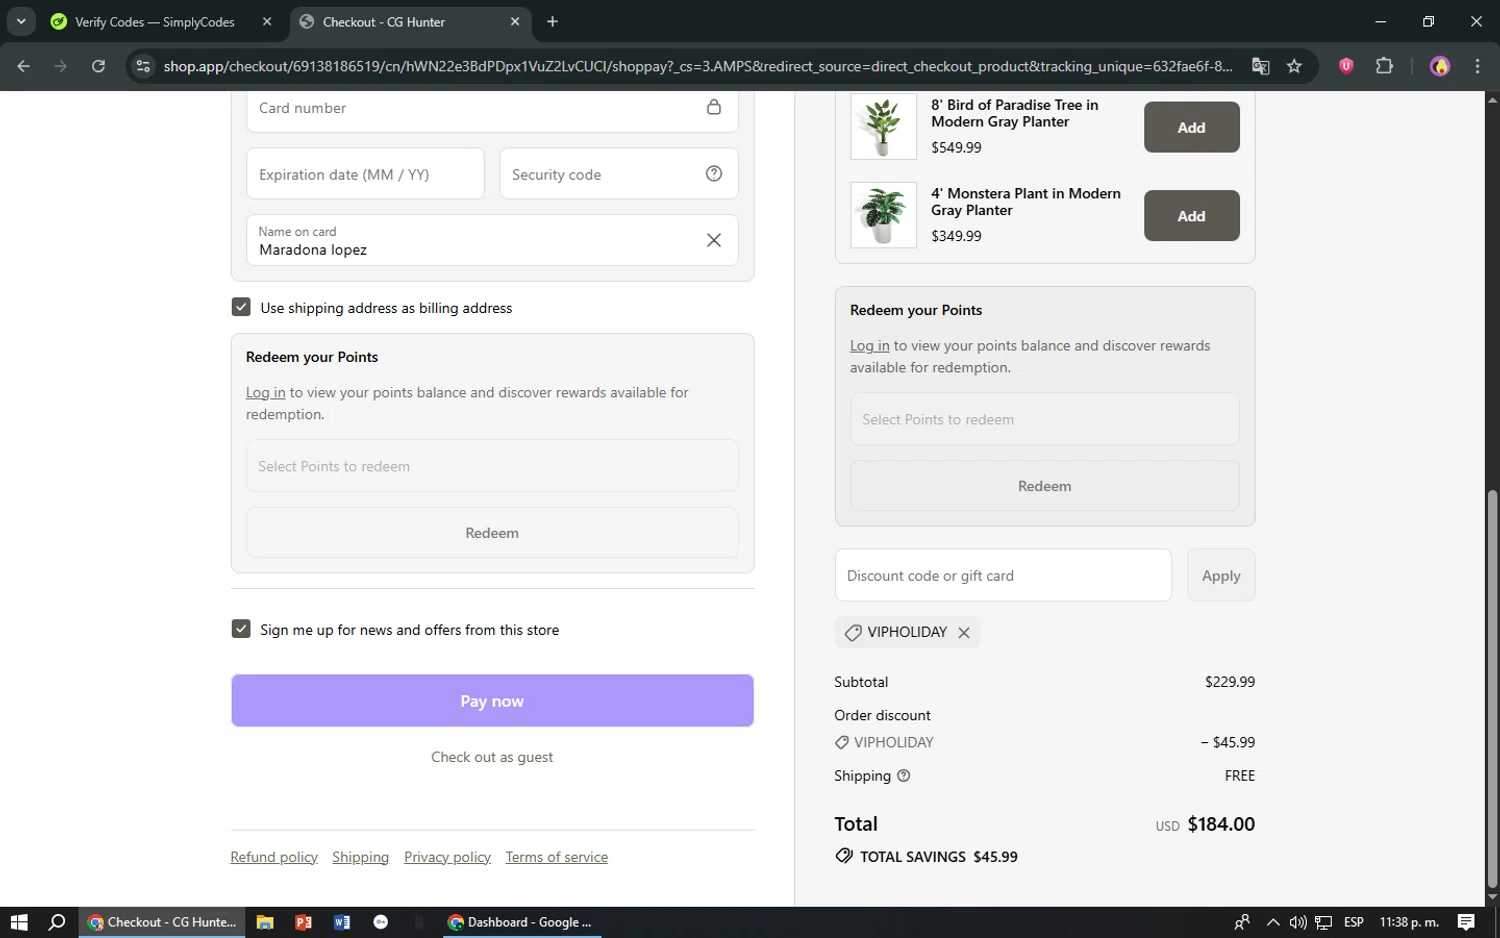The width and height of the screenshot is (1500, 938).
Task: Click the Monstera Plant thumbnail
Action: point(883,215)
